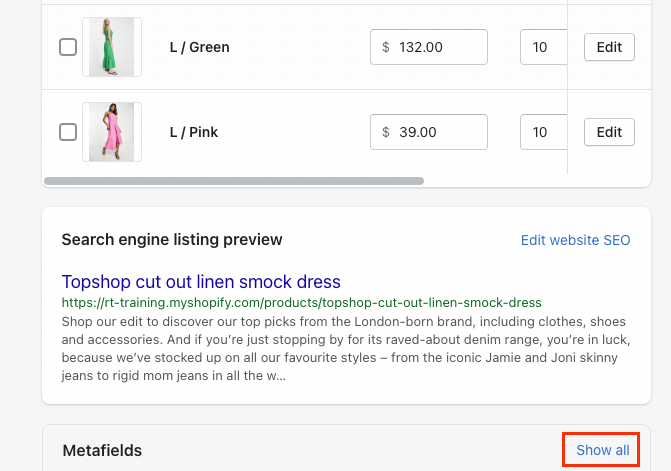Click the L / Pink variant label

click(x=194, y=132)
